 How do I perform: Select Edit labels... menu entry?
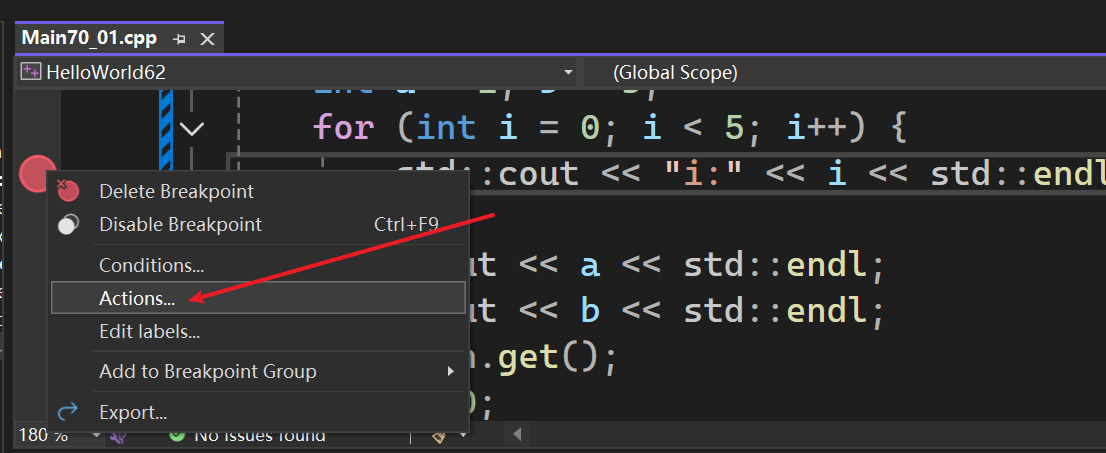(x=149, y=330)
